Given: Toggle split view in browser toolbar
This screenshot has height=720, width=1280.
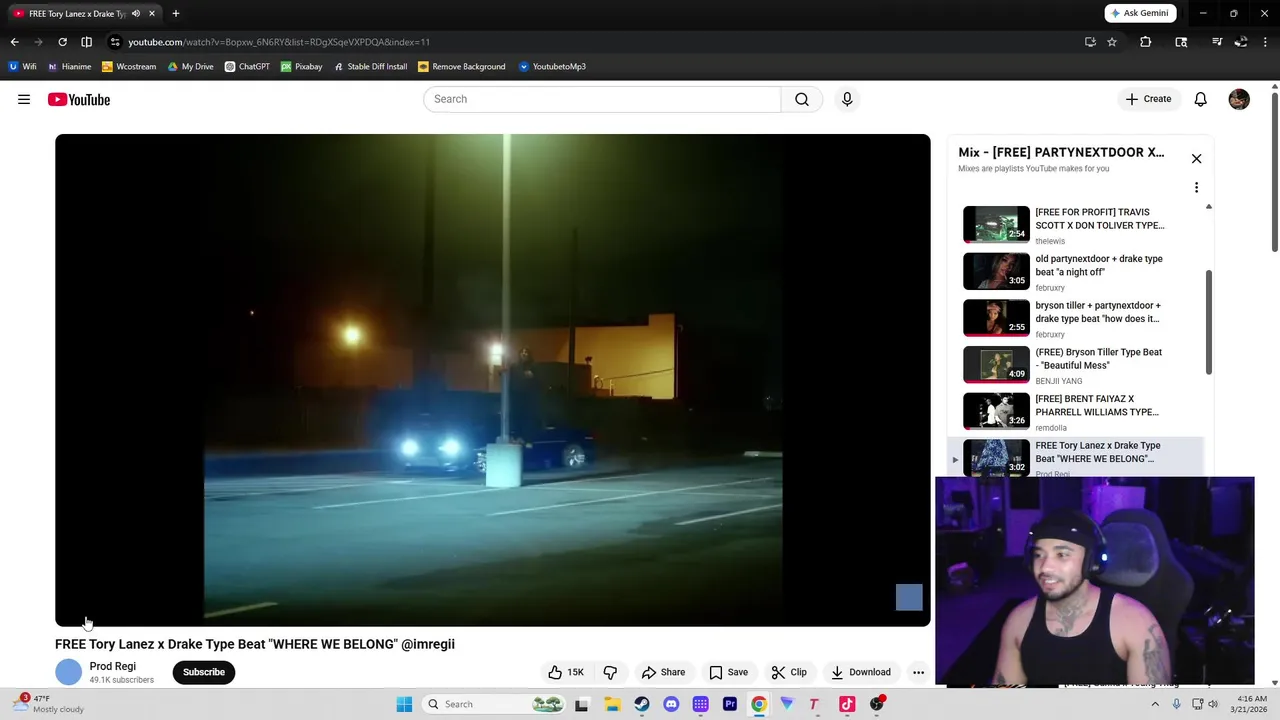Looking at the screenshot, I should coord(86,42).
